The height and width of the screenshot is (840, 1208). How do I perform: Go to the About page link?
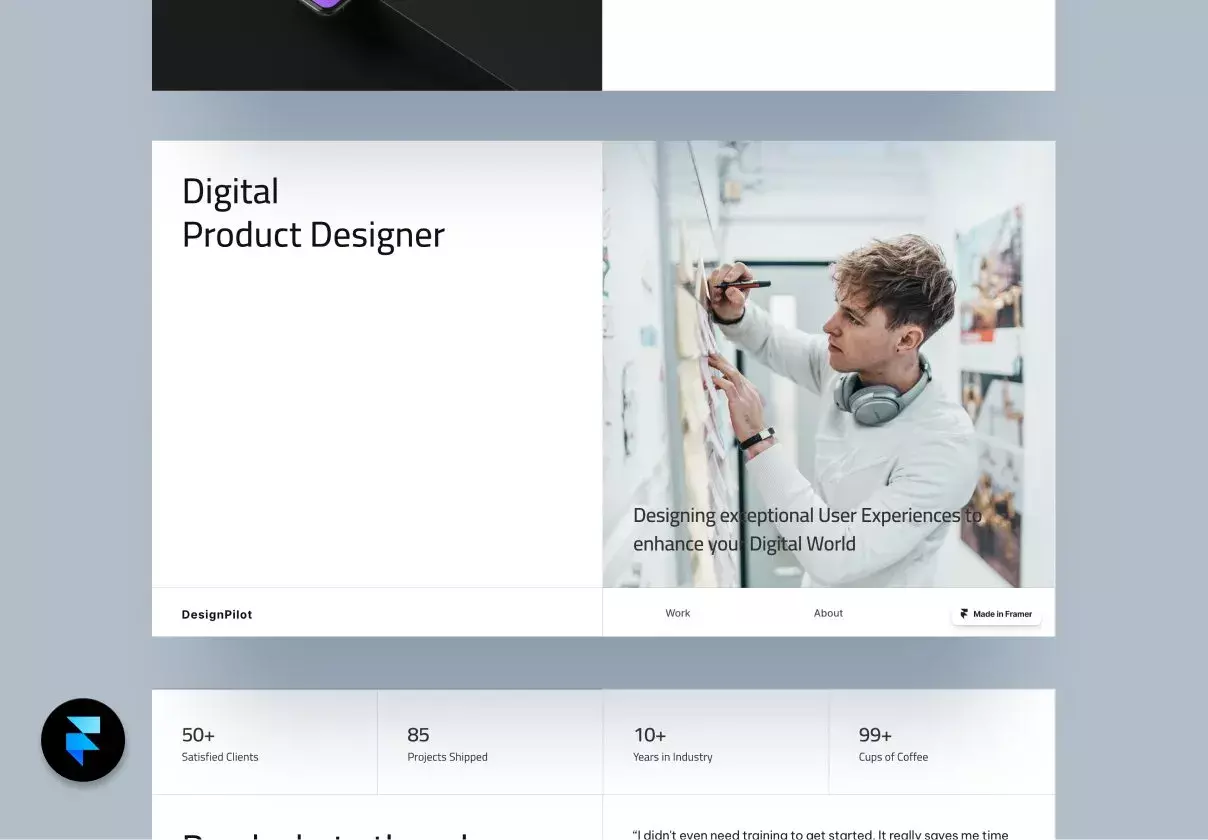pyautogui.click(x=828, y=613)
